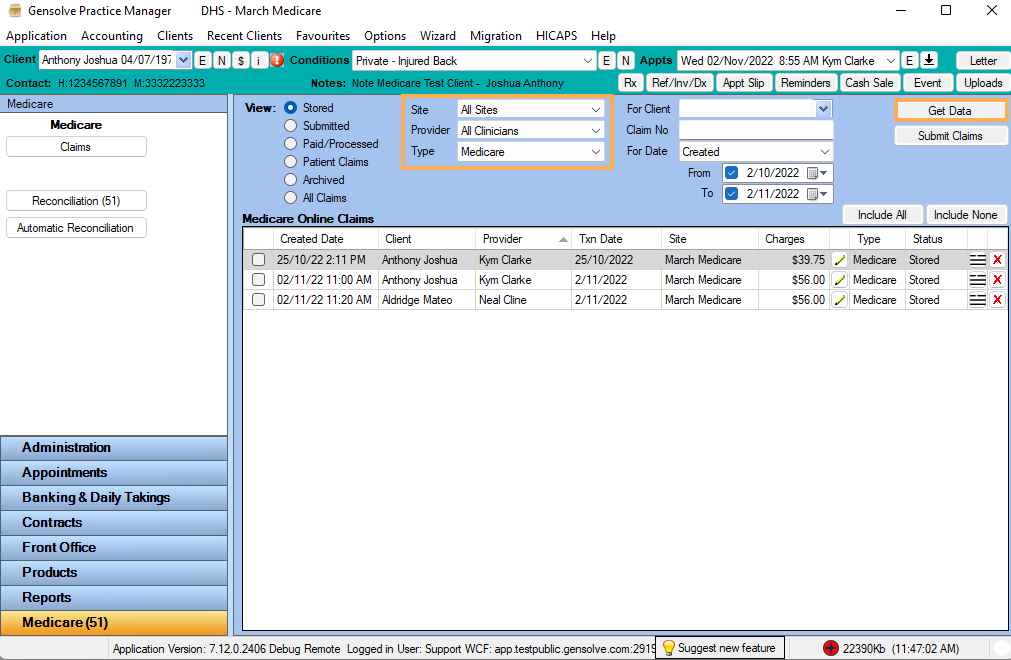1011x660 pixels.
Task: Click the lightbulb Suggest new feature icon
Action: [669, 648]
